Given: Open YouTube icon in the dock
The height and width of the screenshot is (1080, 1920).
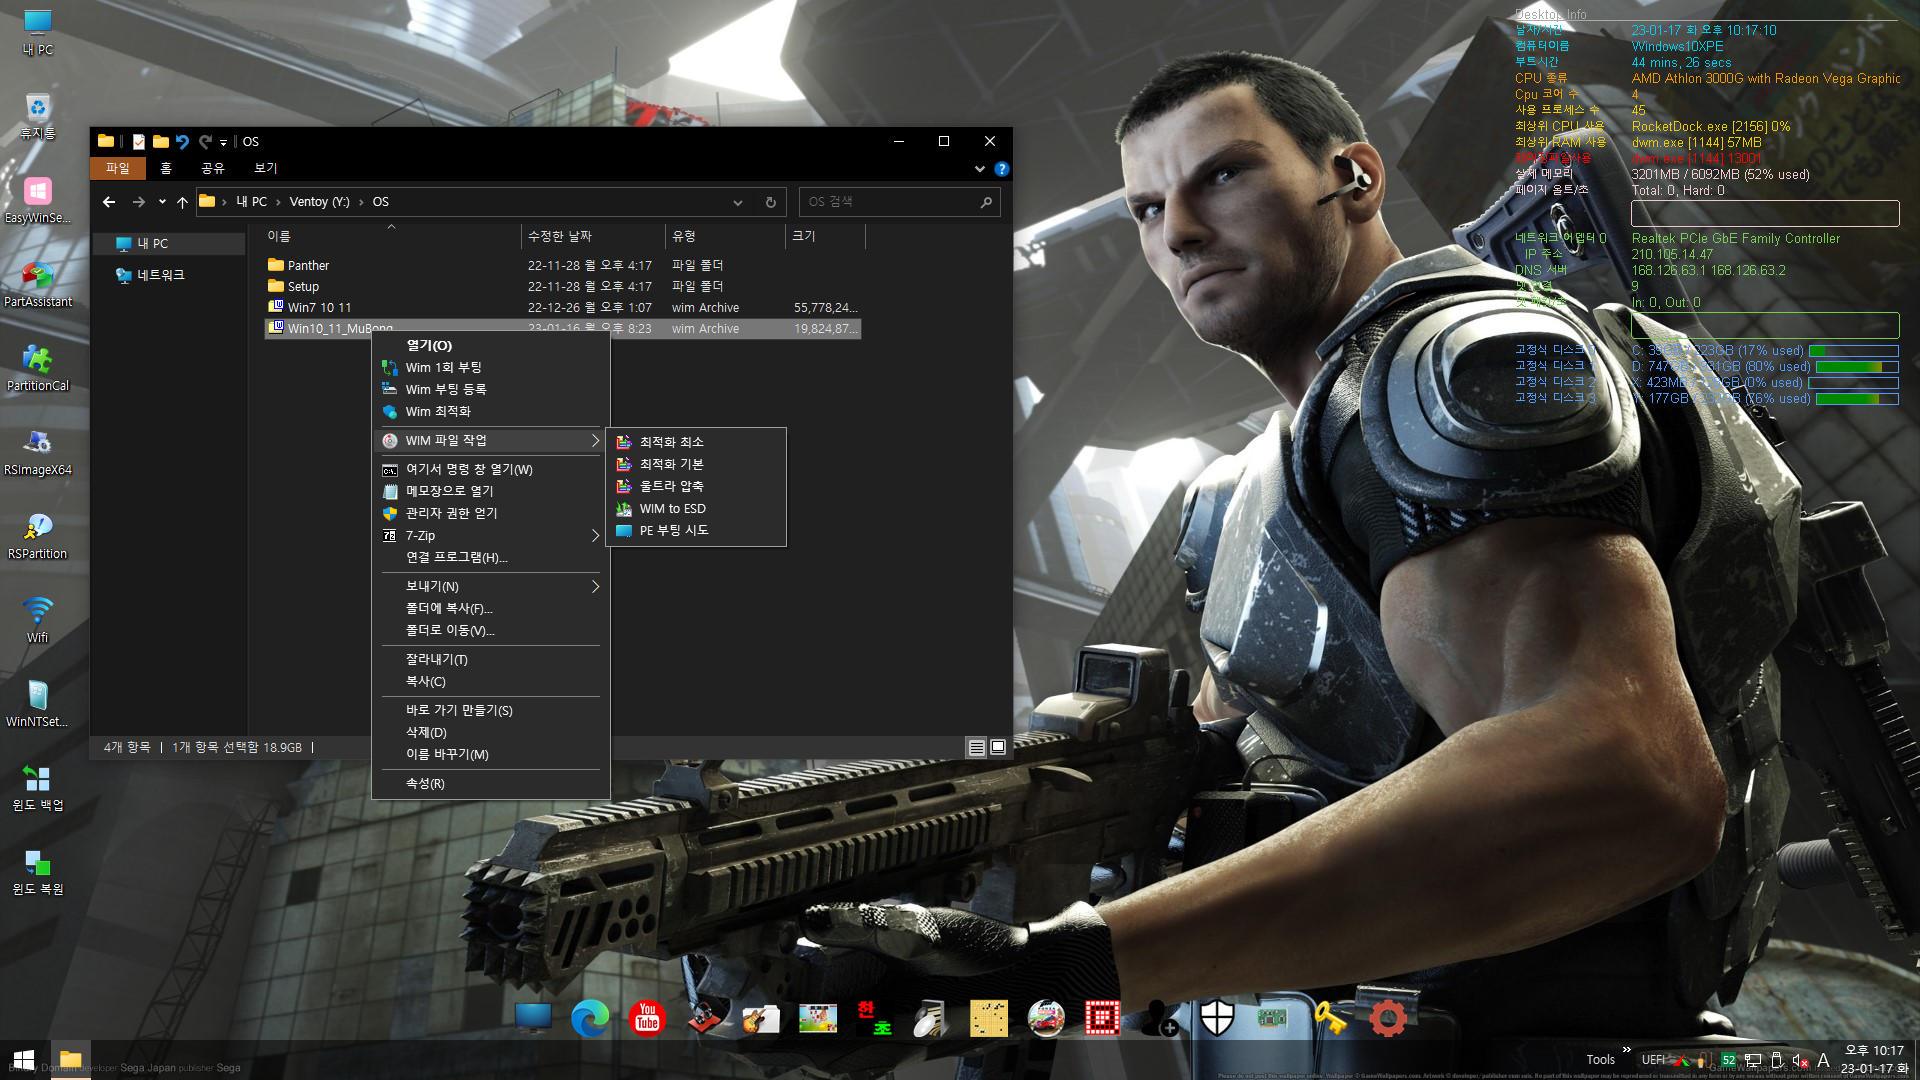Looking at the screenshot, I should pyautogui.click(x=647, y=1018).
